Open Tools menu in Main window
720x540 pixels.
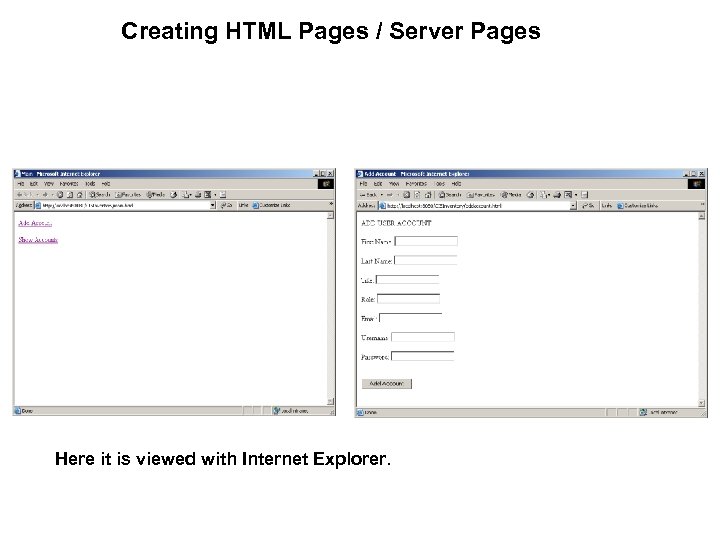click(x=90, y=184)
